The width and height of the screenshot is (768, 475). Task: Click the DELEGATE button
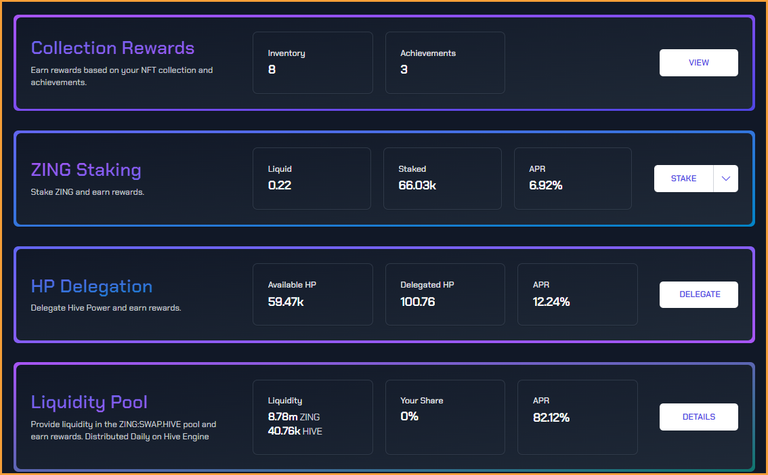698,294
